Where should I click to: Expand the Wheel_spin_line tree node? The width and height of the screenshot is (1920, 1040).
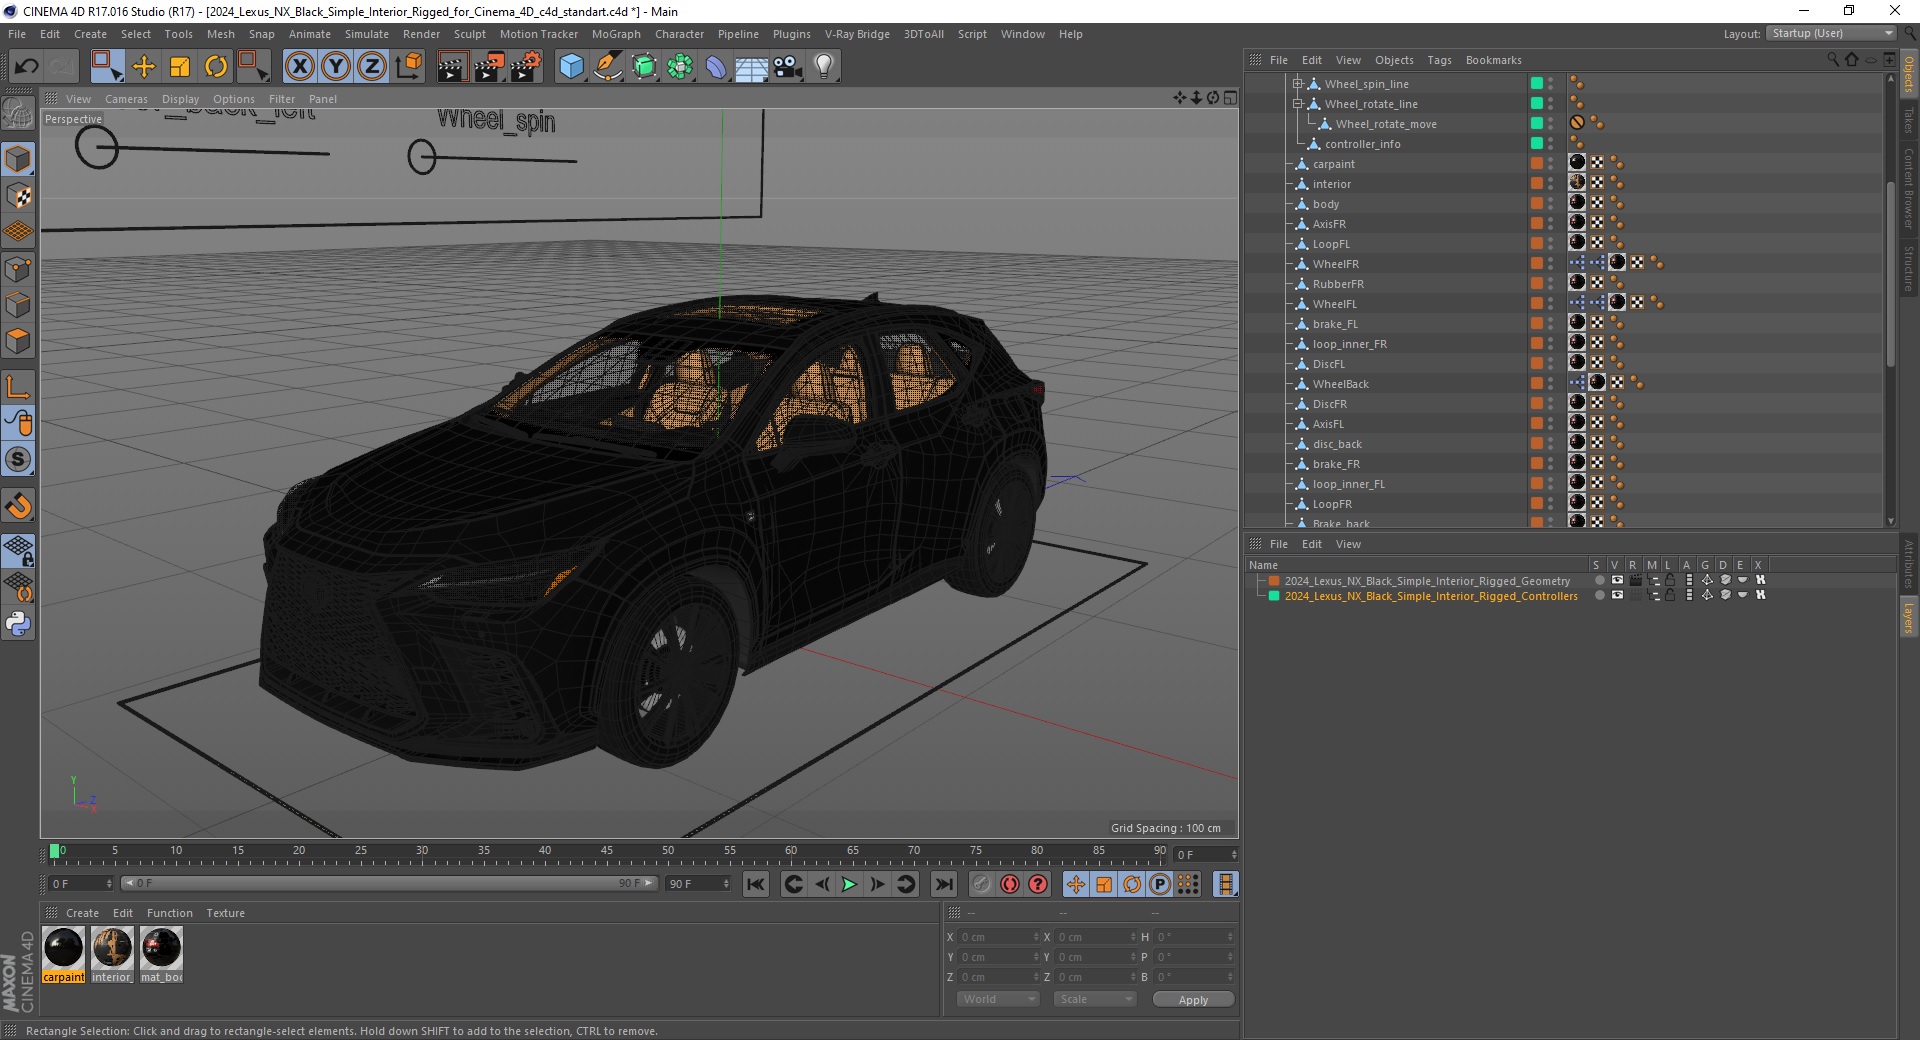(x=1297, y=84)
